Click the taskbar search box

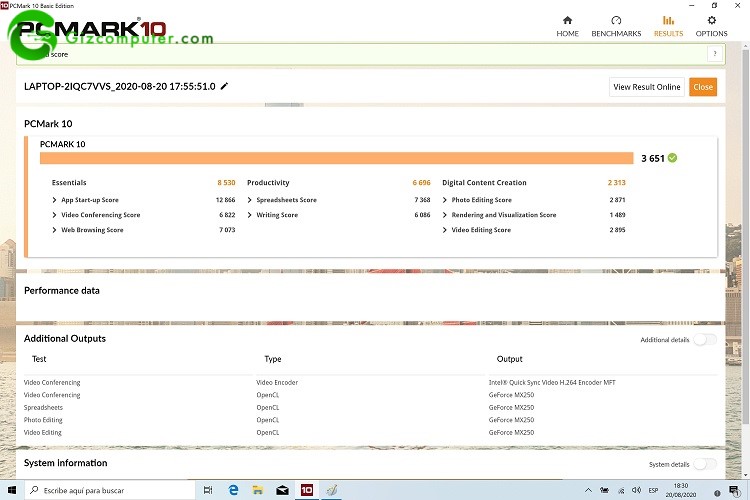coord(110,490)
